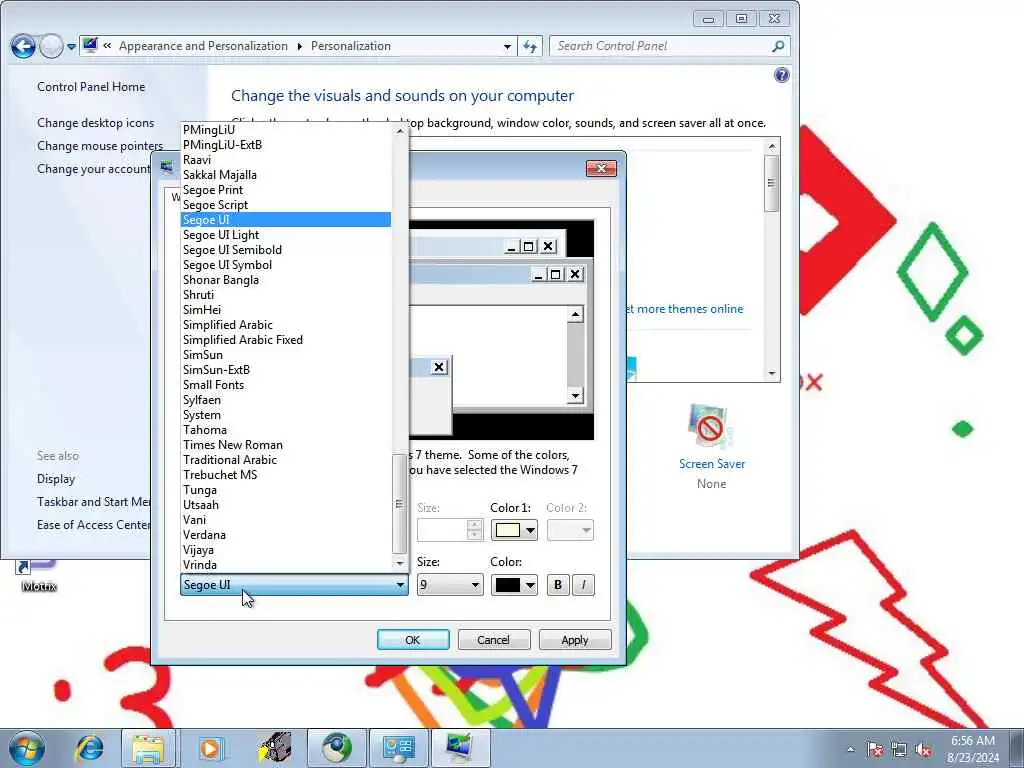Choose Segoe UI Semibold font
1024x768 pixels.
point(286,250)
